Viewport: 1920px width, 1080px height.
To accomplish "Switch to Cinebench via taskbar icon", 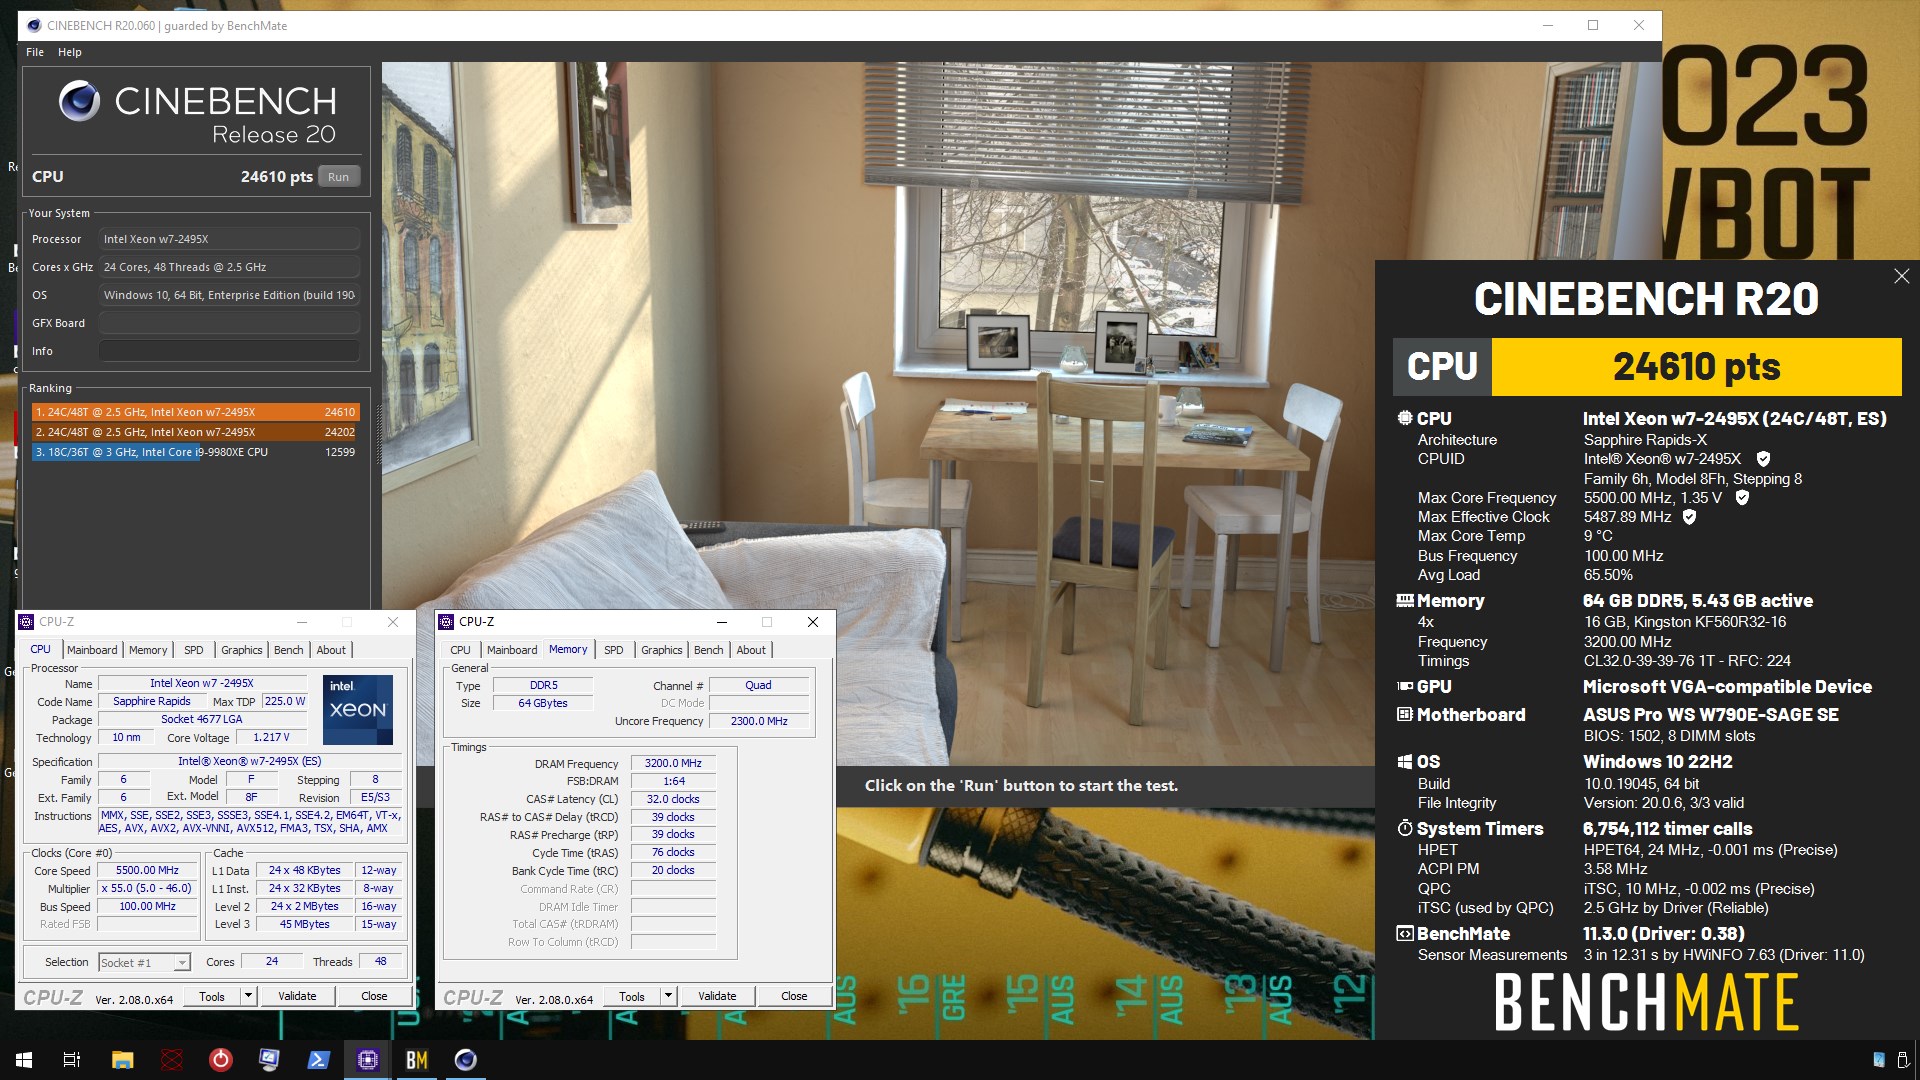I will point(465,1060).
